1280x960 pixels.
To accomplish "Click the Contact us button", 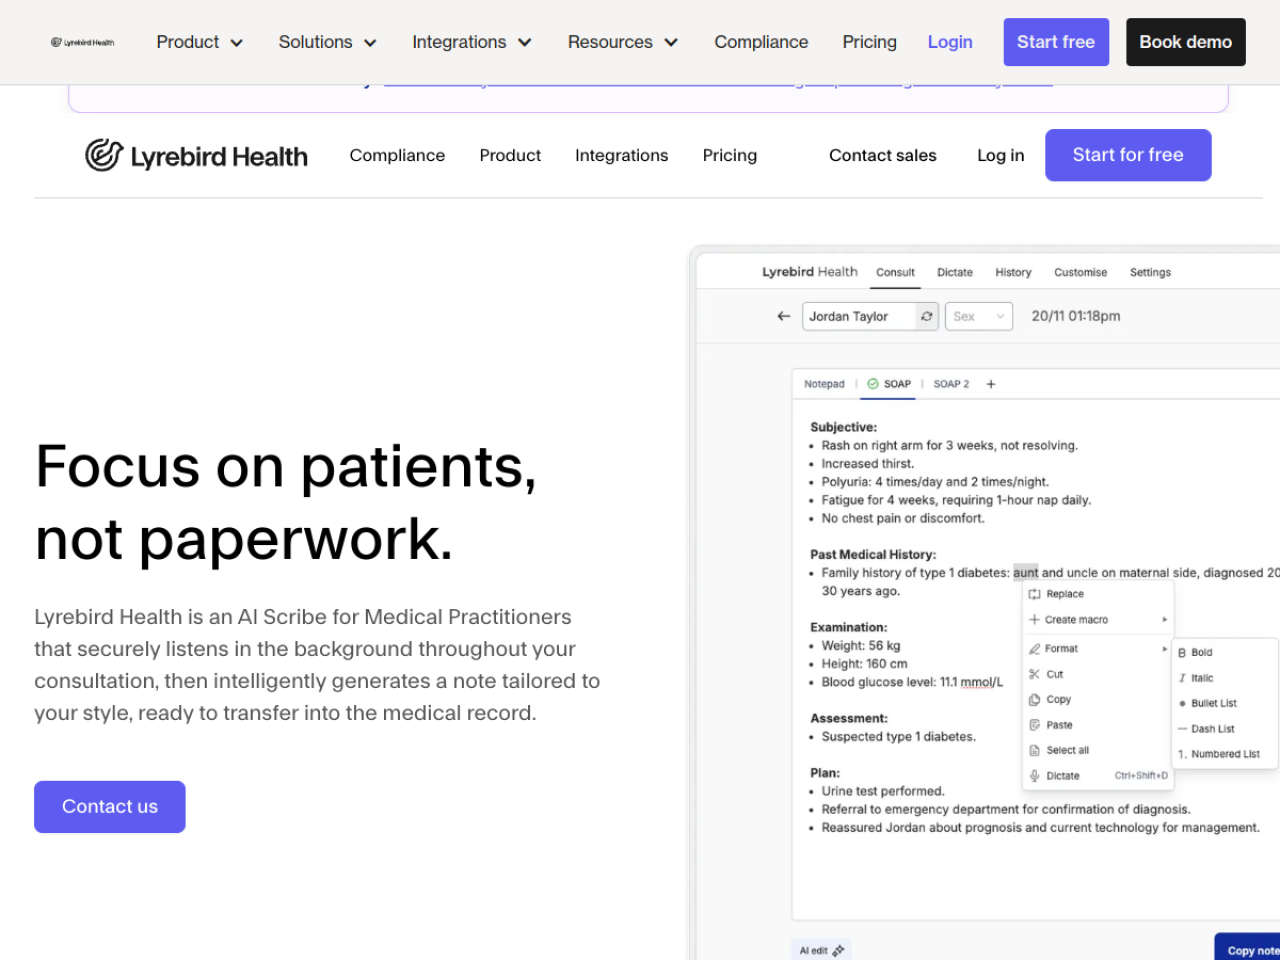I will [x=110, y=807].
